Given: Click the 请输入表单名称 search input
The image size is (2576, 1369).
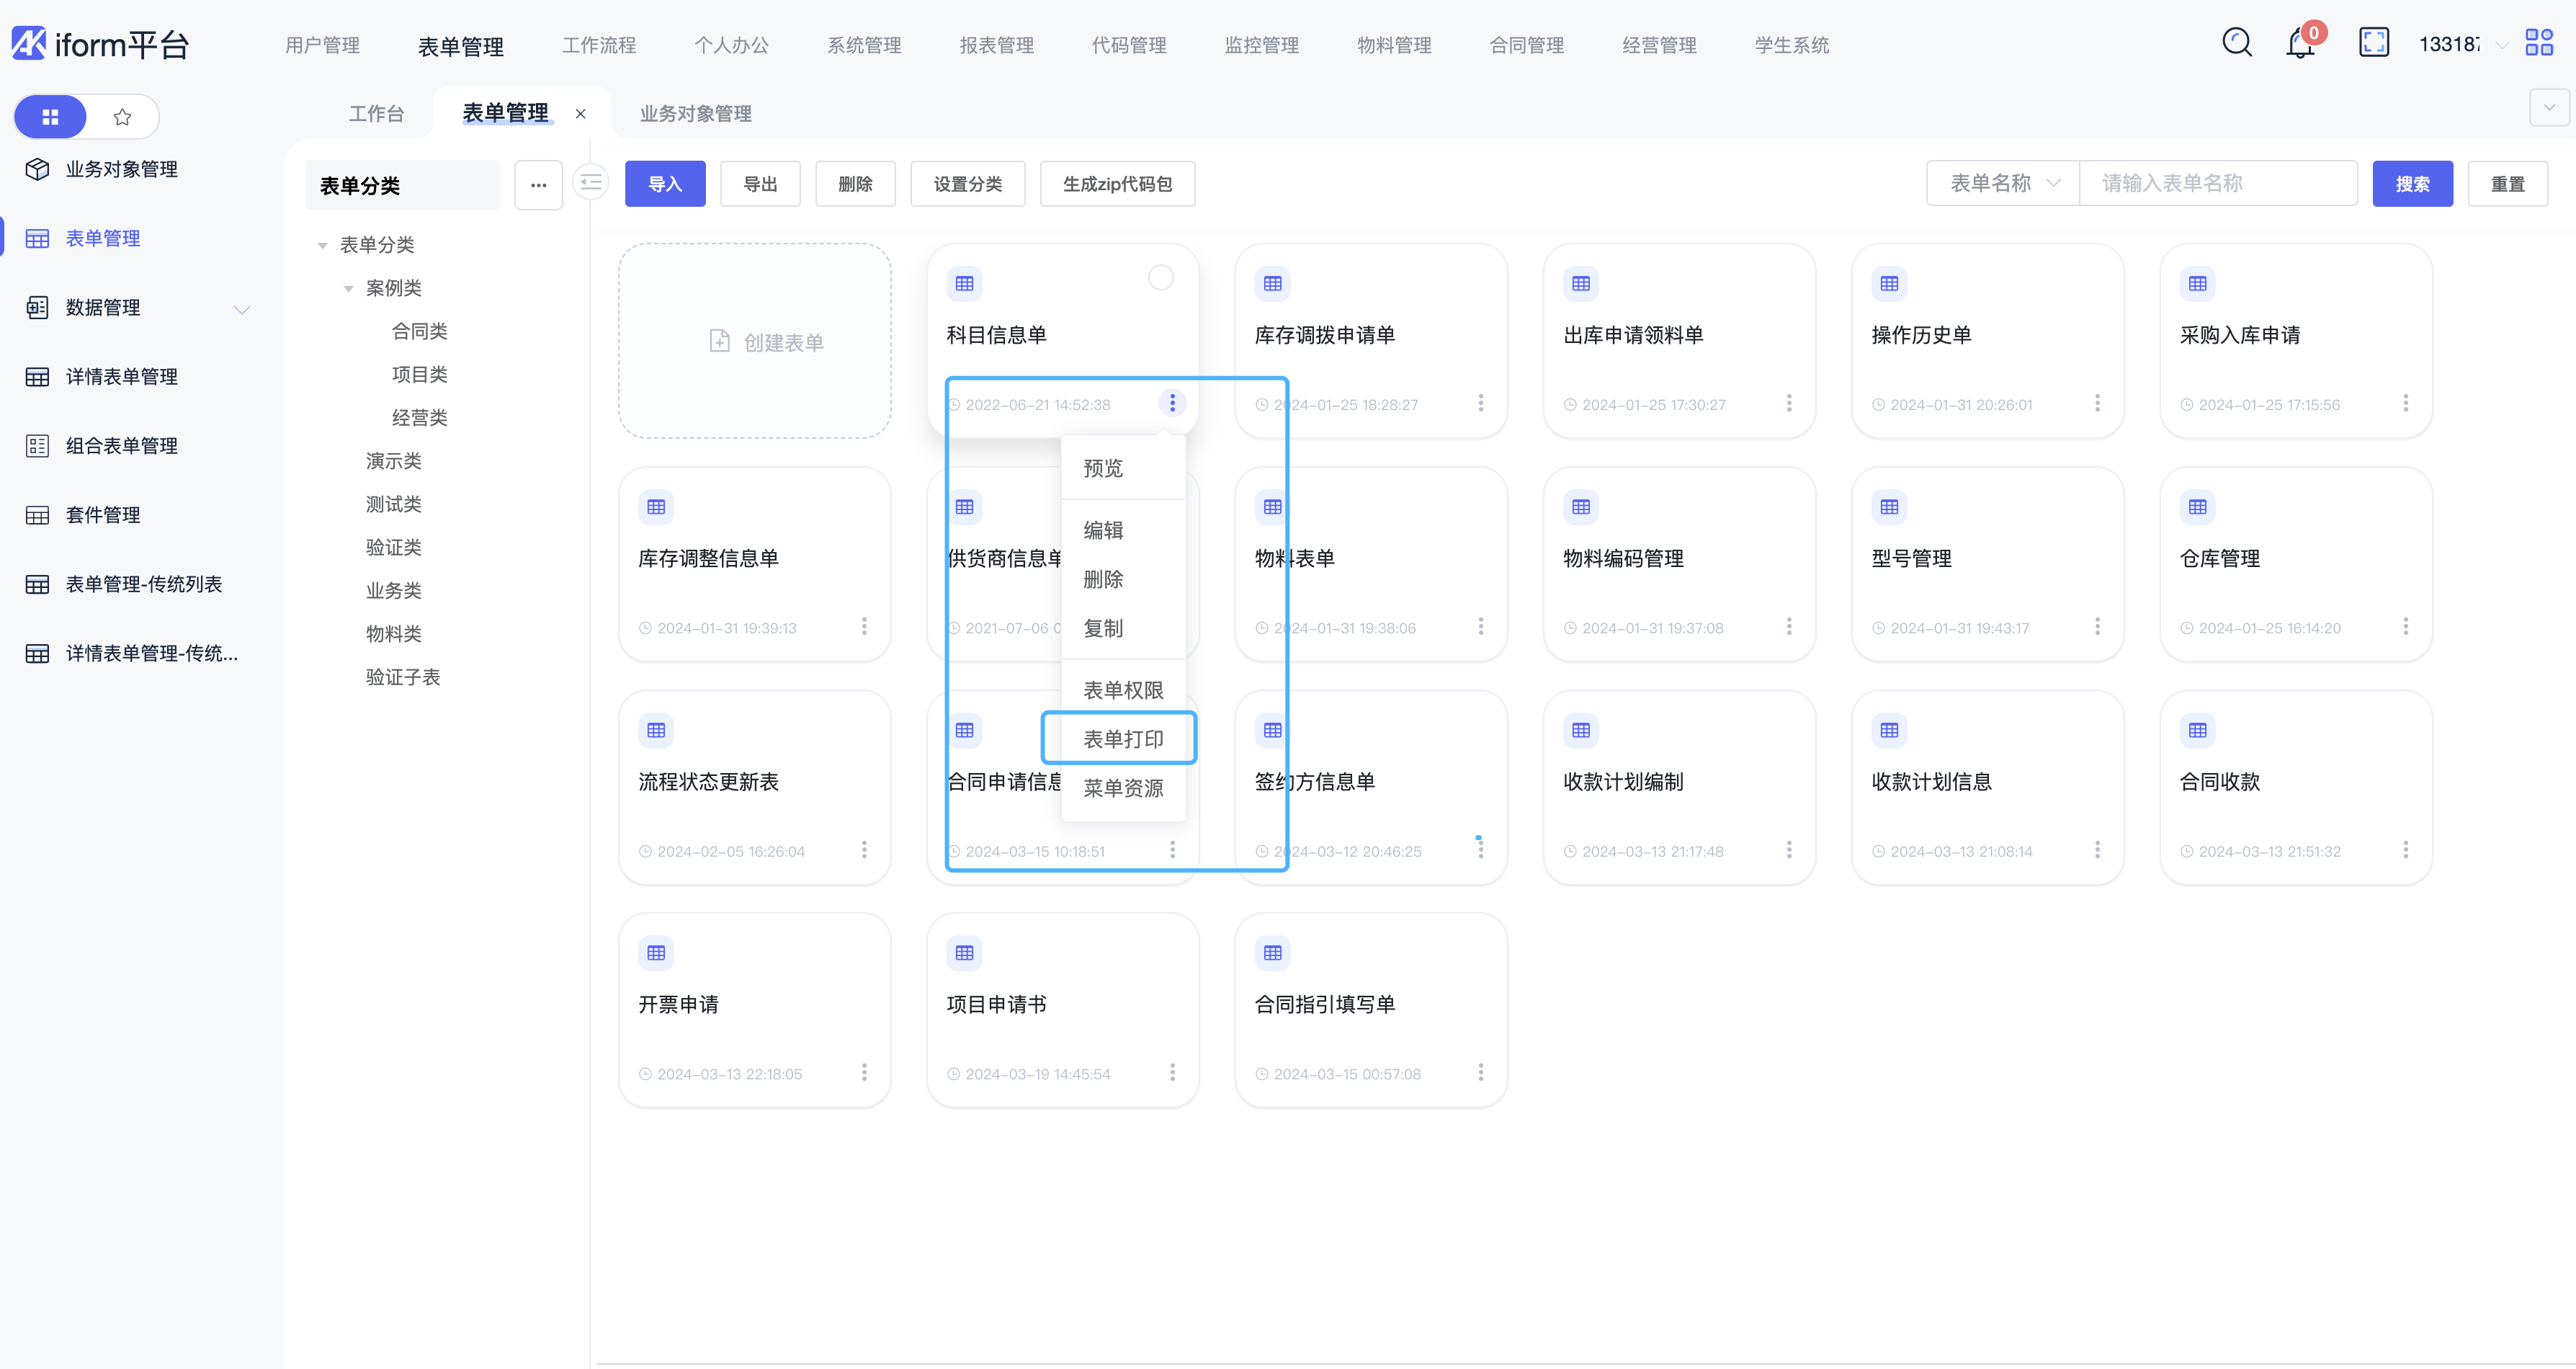Looking at the screenshot, I should (x=2217, y=183).
